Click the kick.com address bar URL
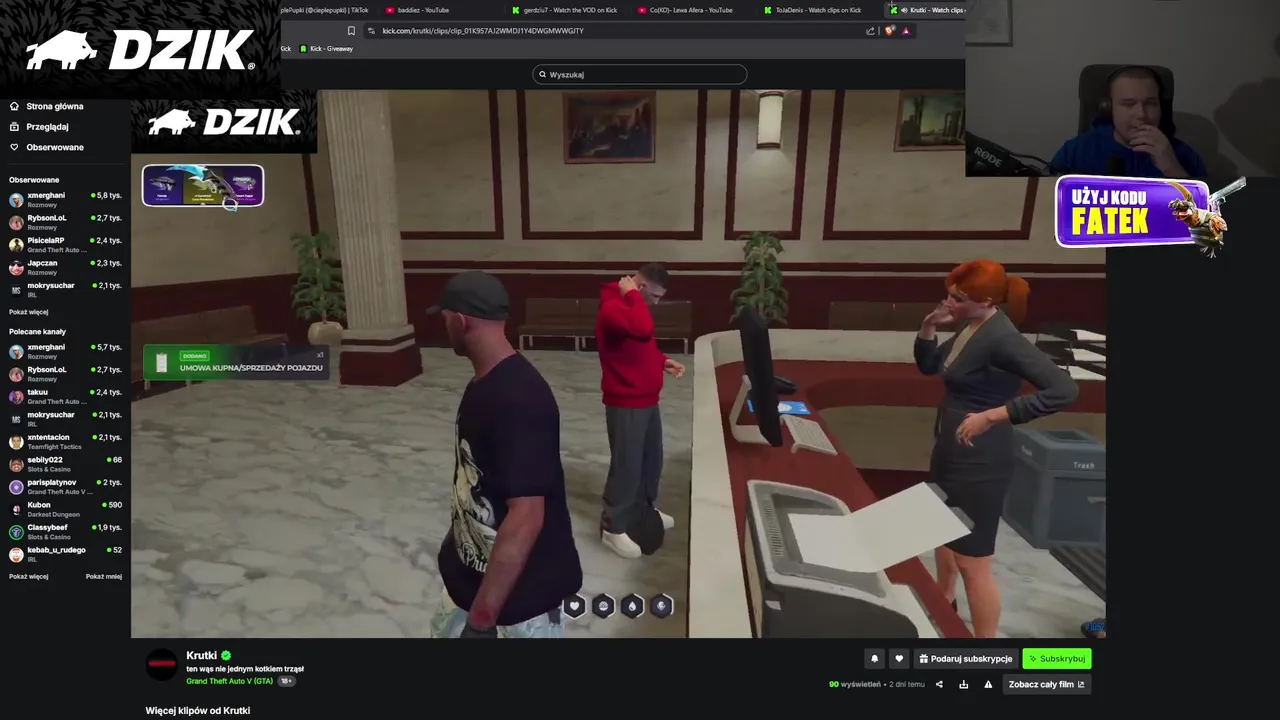1280x720 pixels. point(482,31)
